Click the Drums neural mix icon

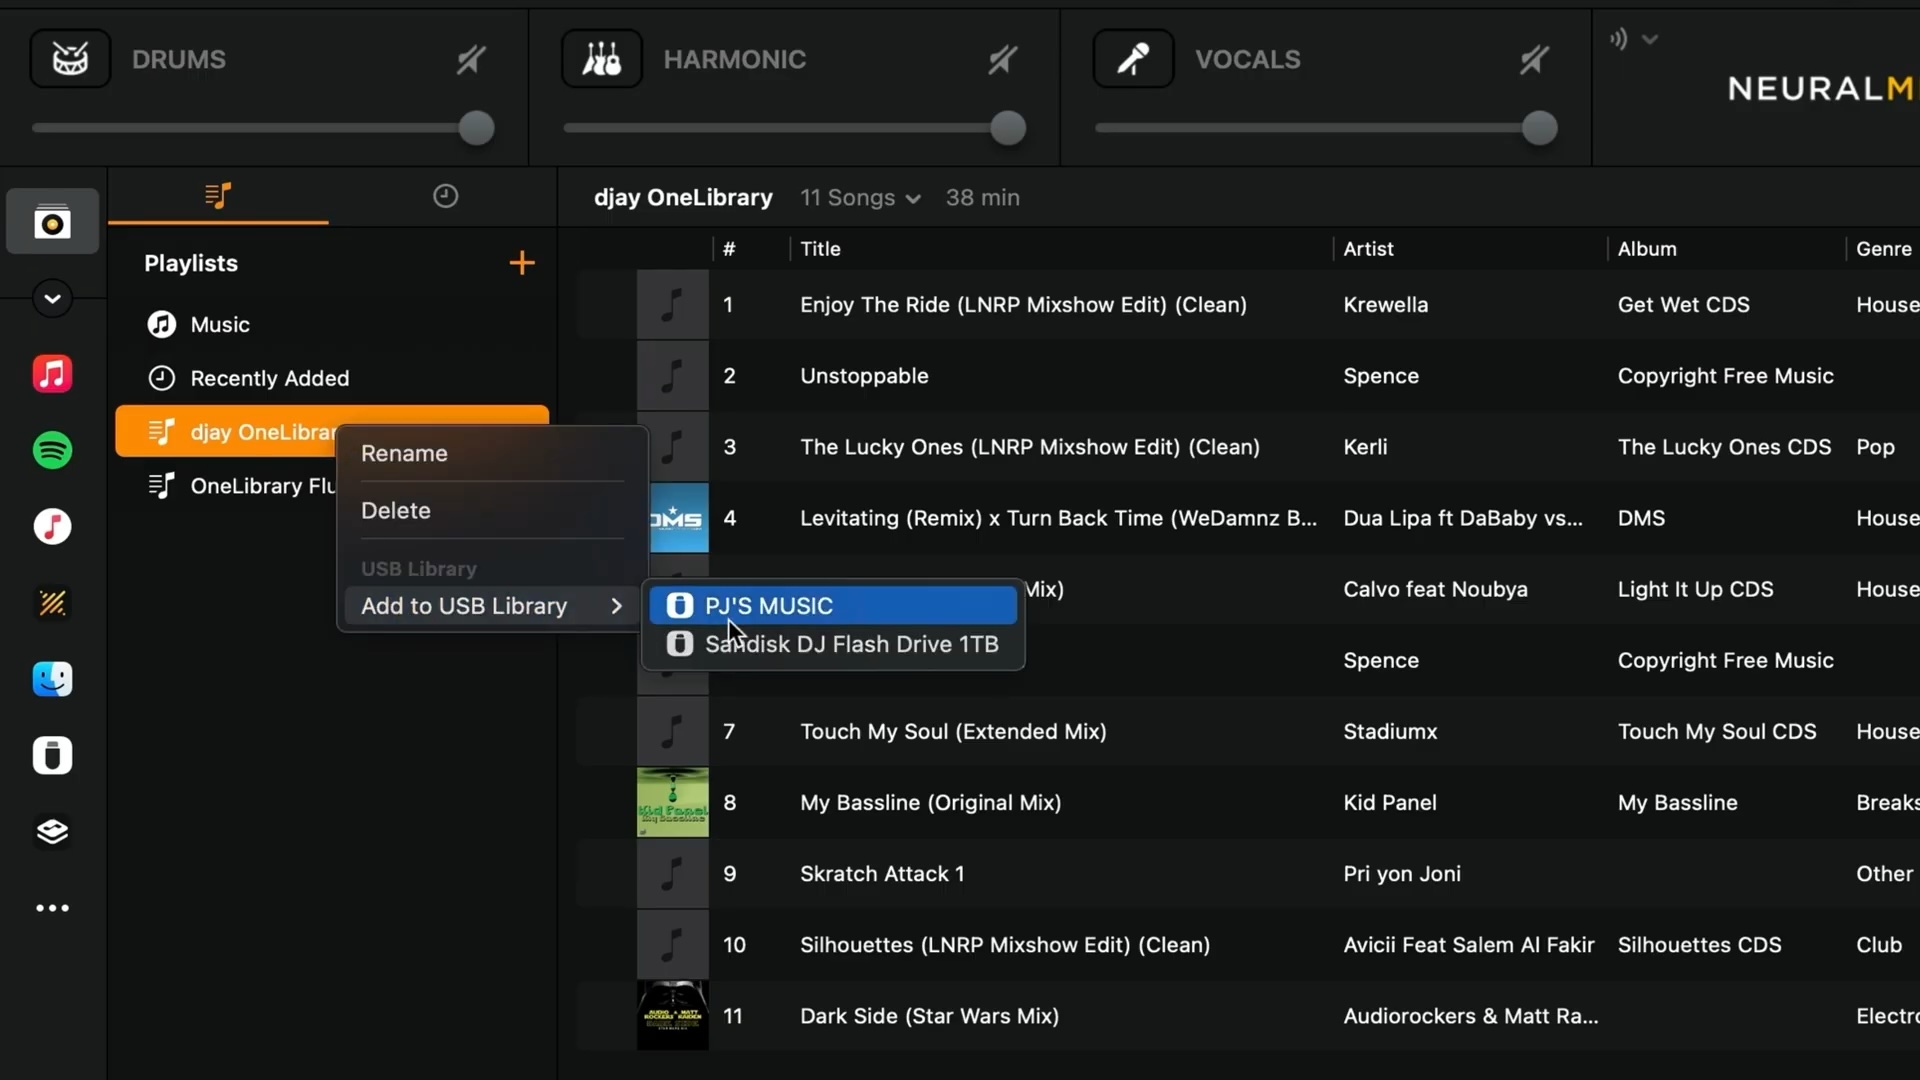[70, 59]
